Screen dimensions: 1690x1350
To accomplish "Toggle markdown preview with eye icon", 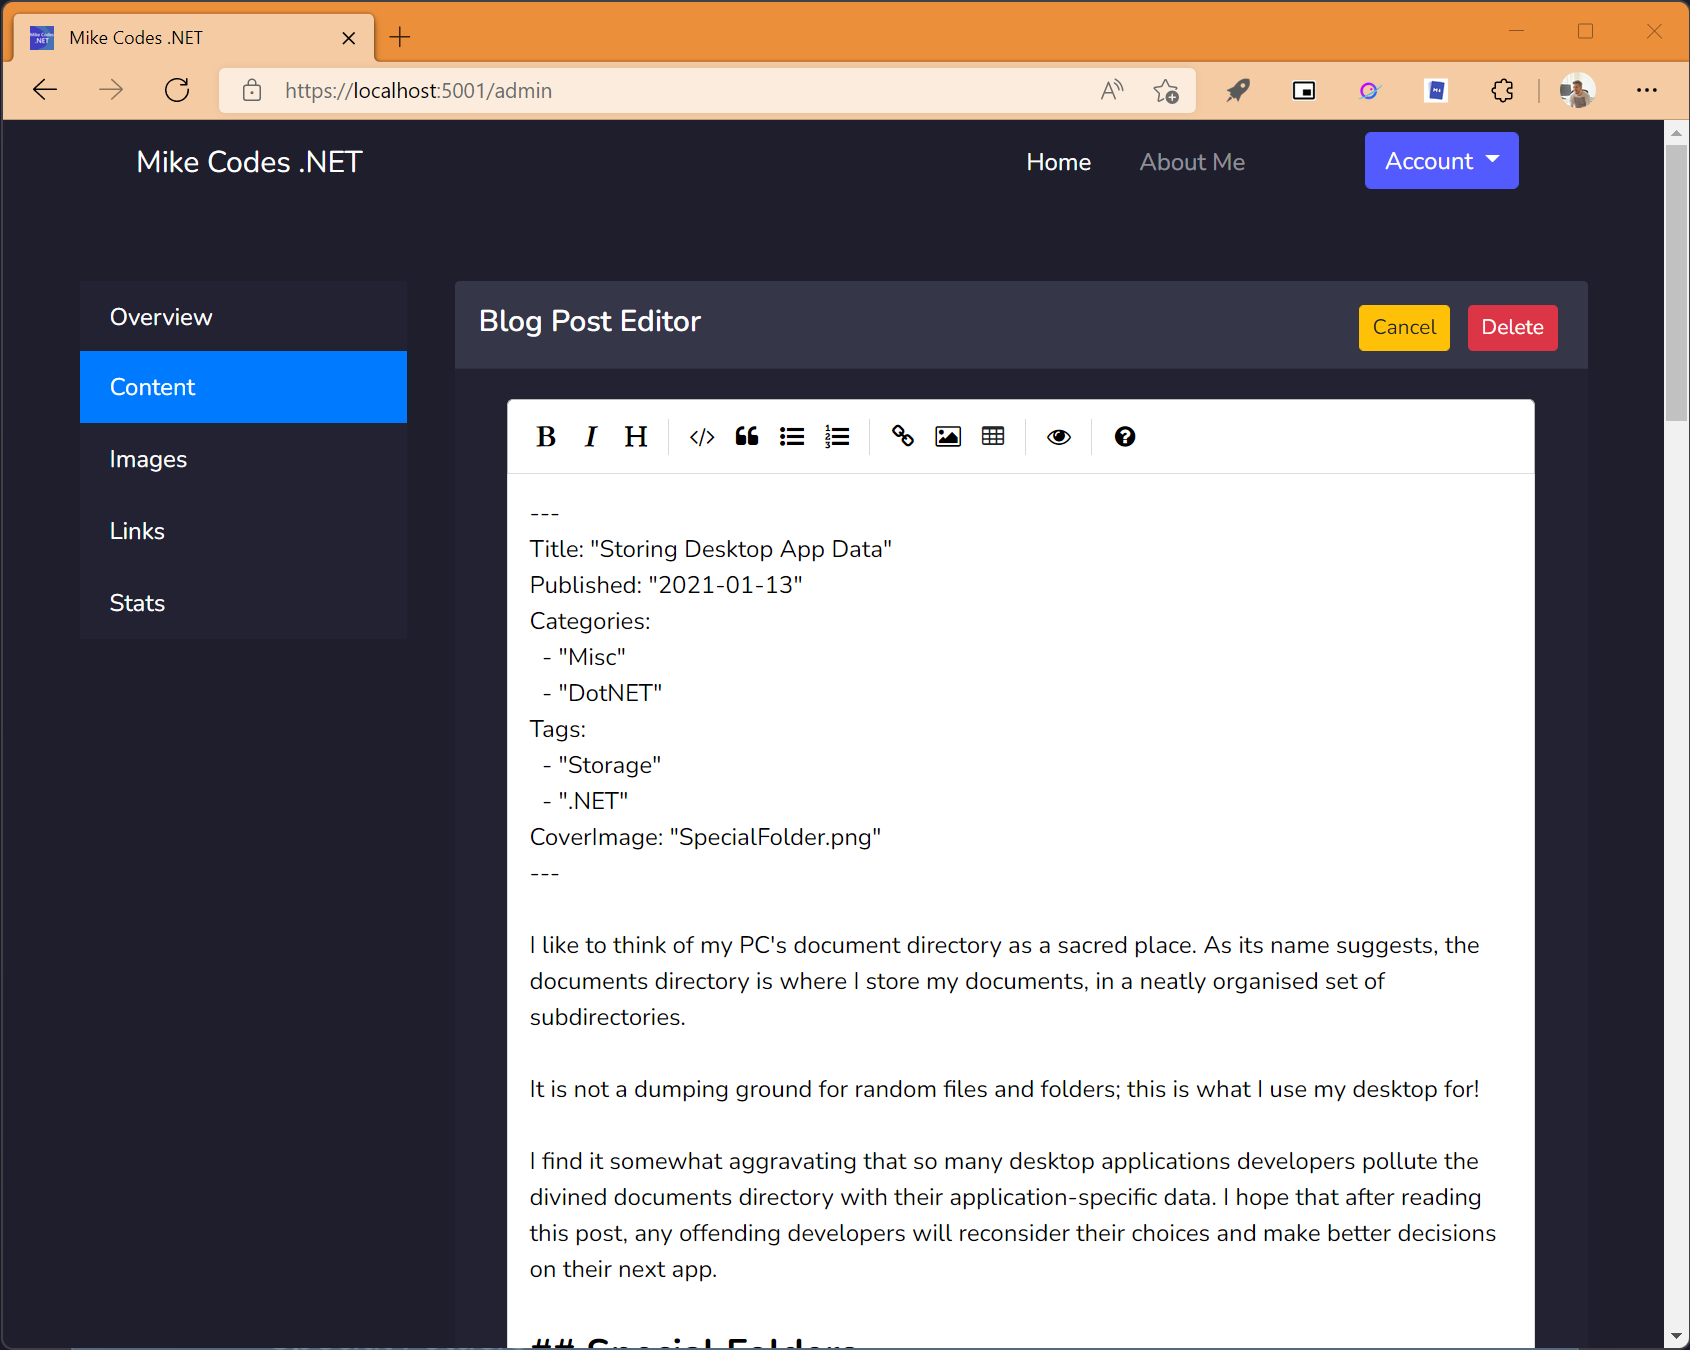I will 1059,437.
